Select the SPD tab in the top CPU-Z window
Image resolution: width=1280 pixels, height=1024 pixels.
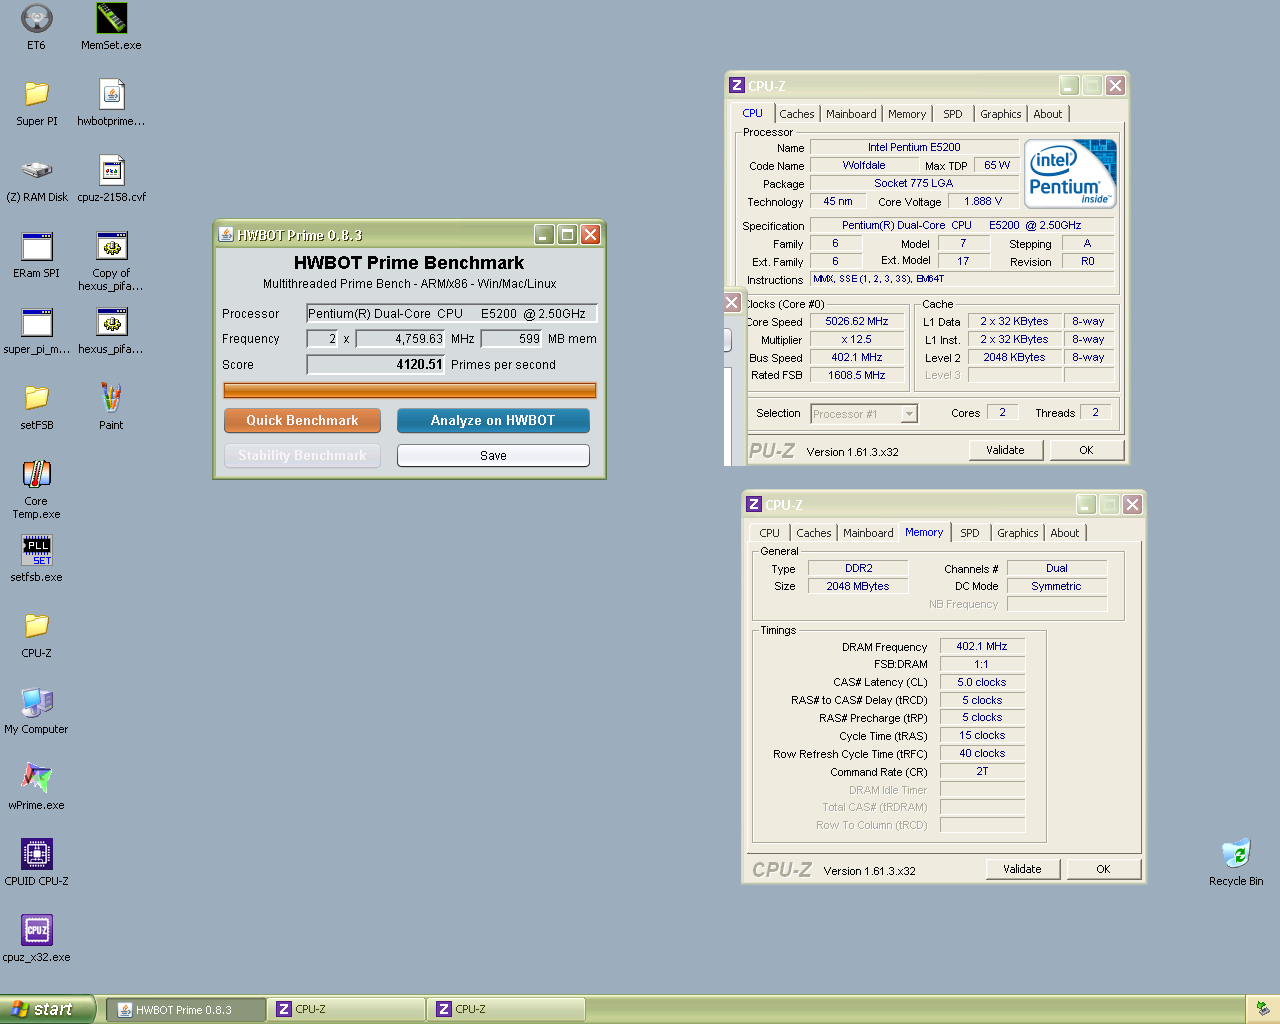click(953, 114)
